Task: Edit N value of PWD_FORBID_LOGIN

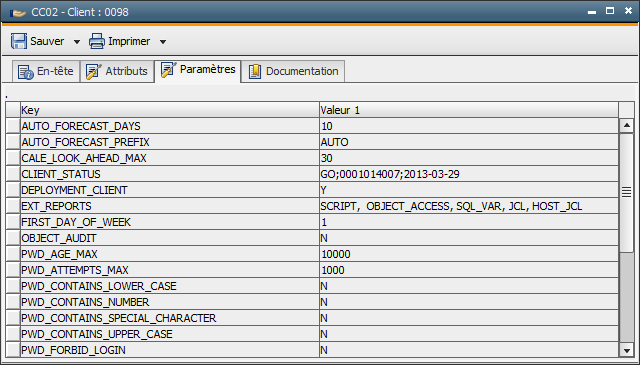Action: pos(469,350)
